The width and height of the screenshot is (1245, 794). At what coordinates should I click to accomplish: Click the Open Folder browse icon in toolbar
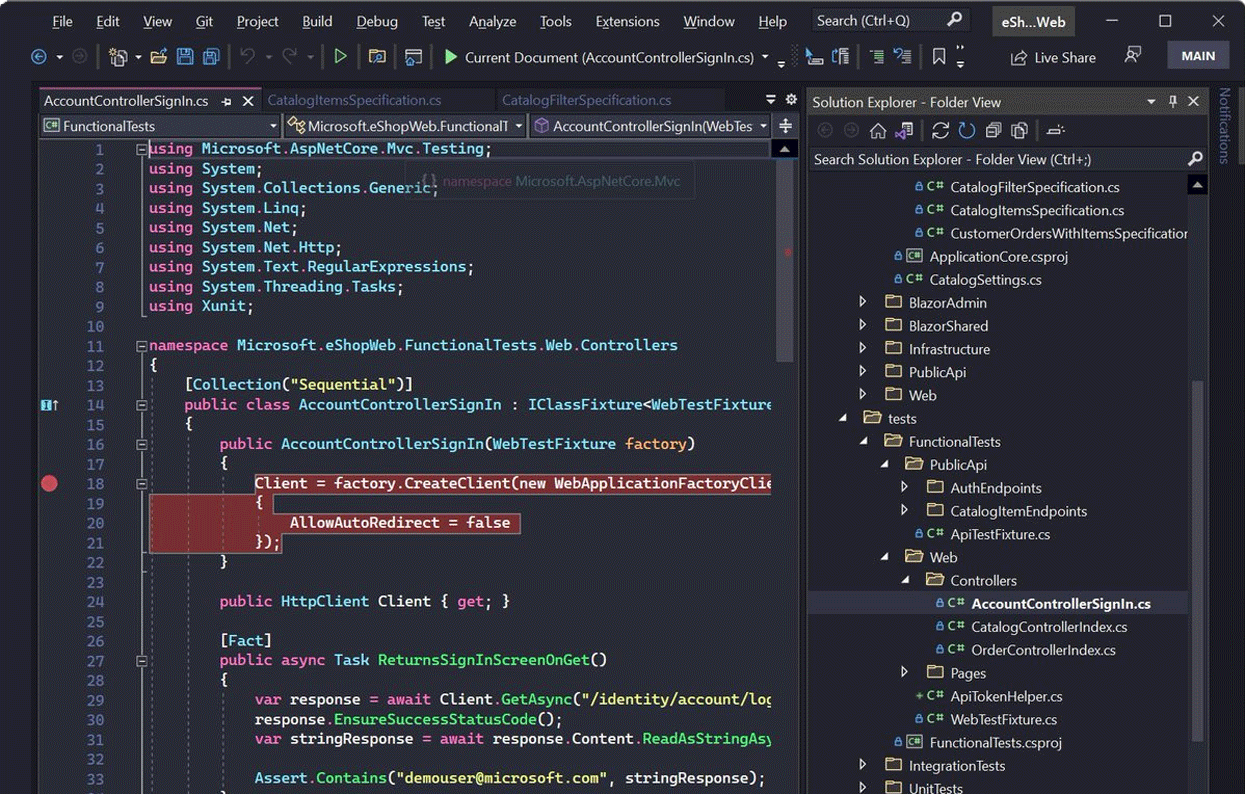click(x=377, y=57)
